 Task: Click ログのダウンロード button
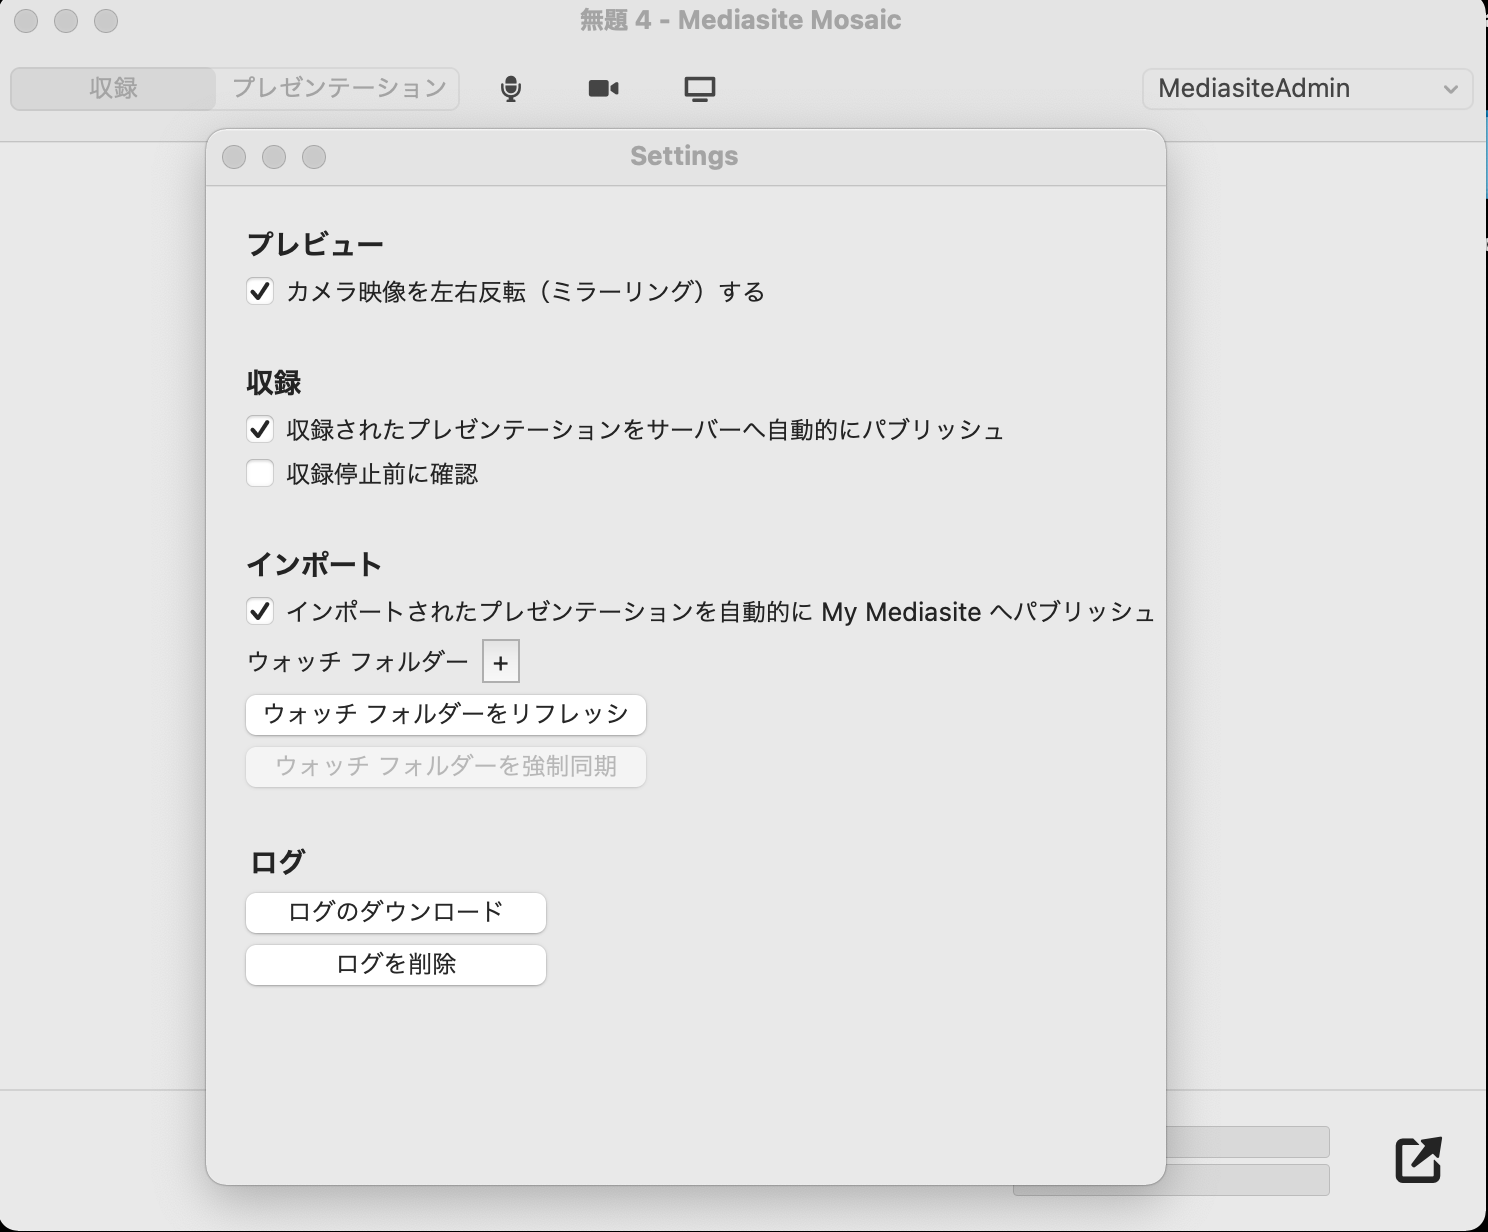396,912
